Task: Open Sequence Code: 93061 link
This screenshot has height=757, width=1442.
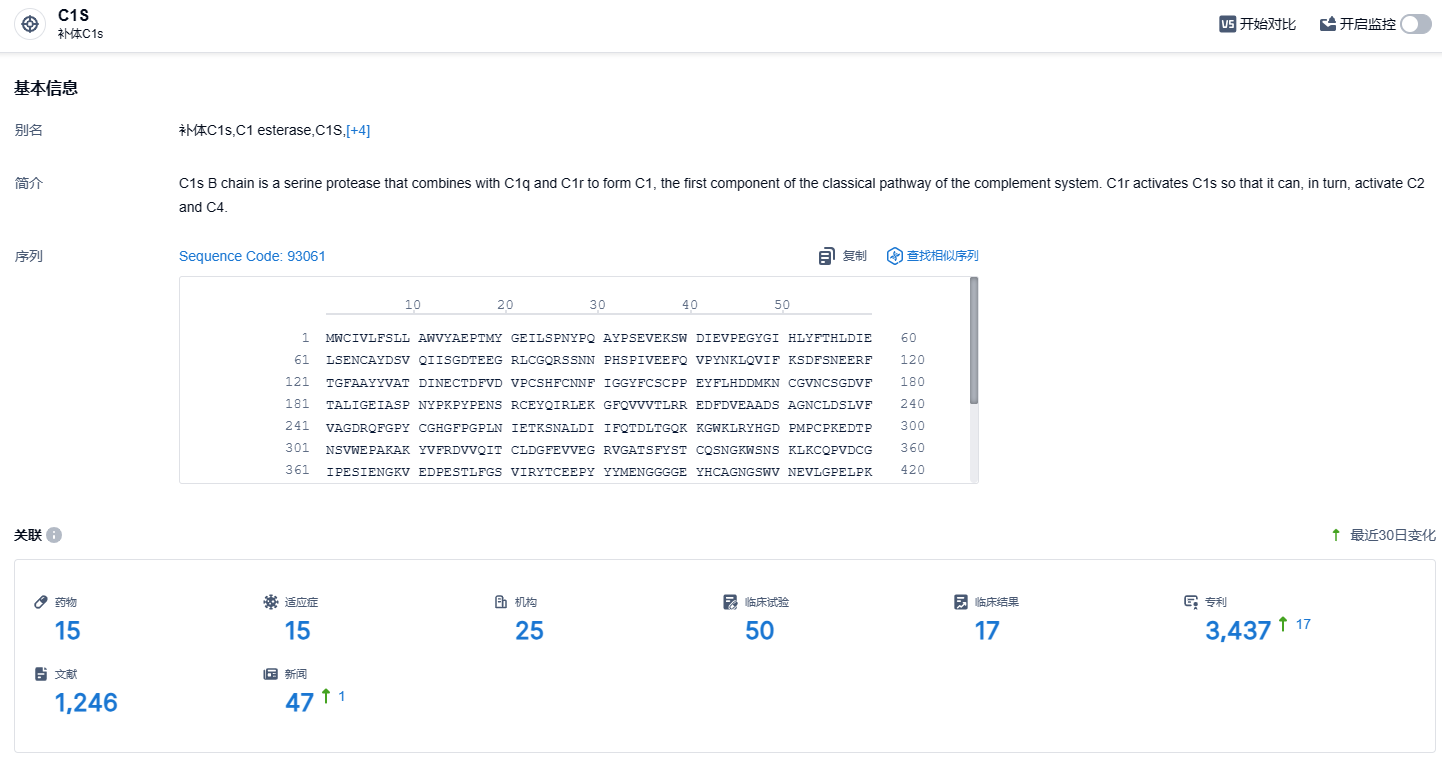Action: [252, 256]
